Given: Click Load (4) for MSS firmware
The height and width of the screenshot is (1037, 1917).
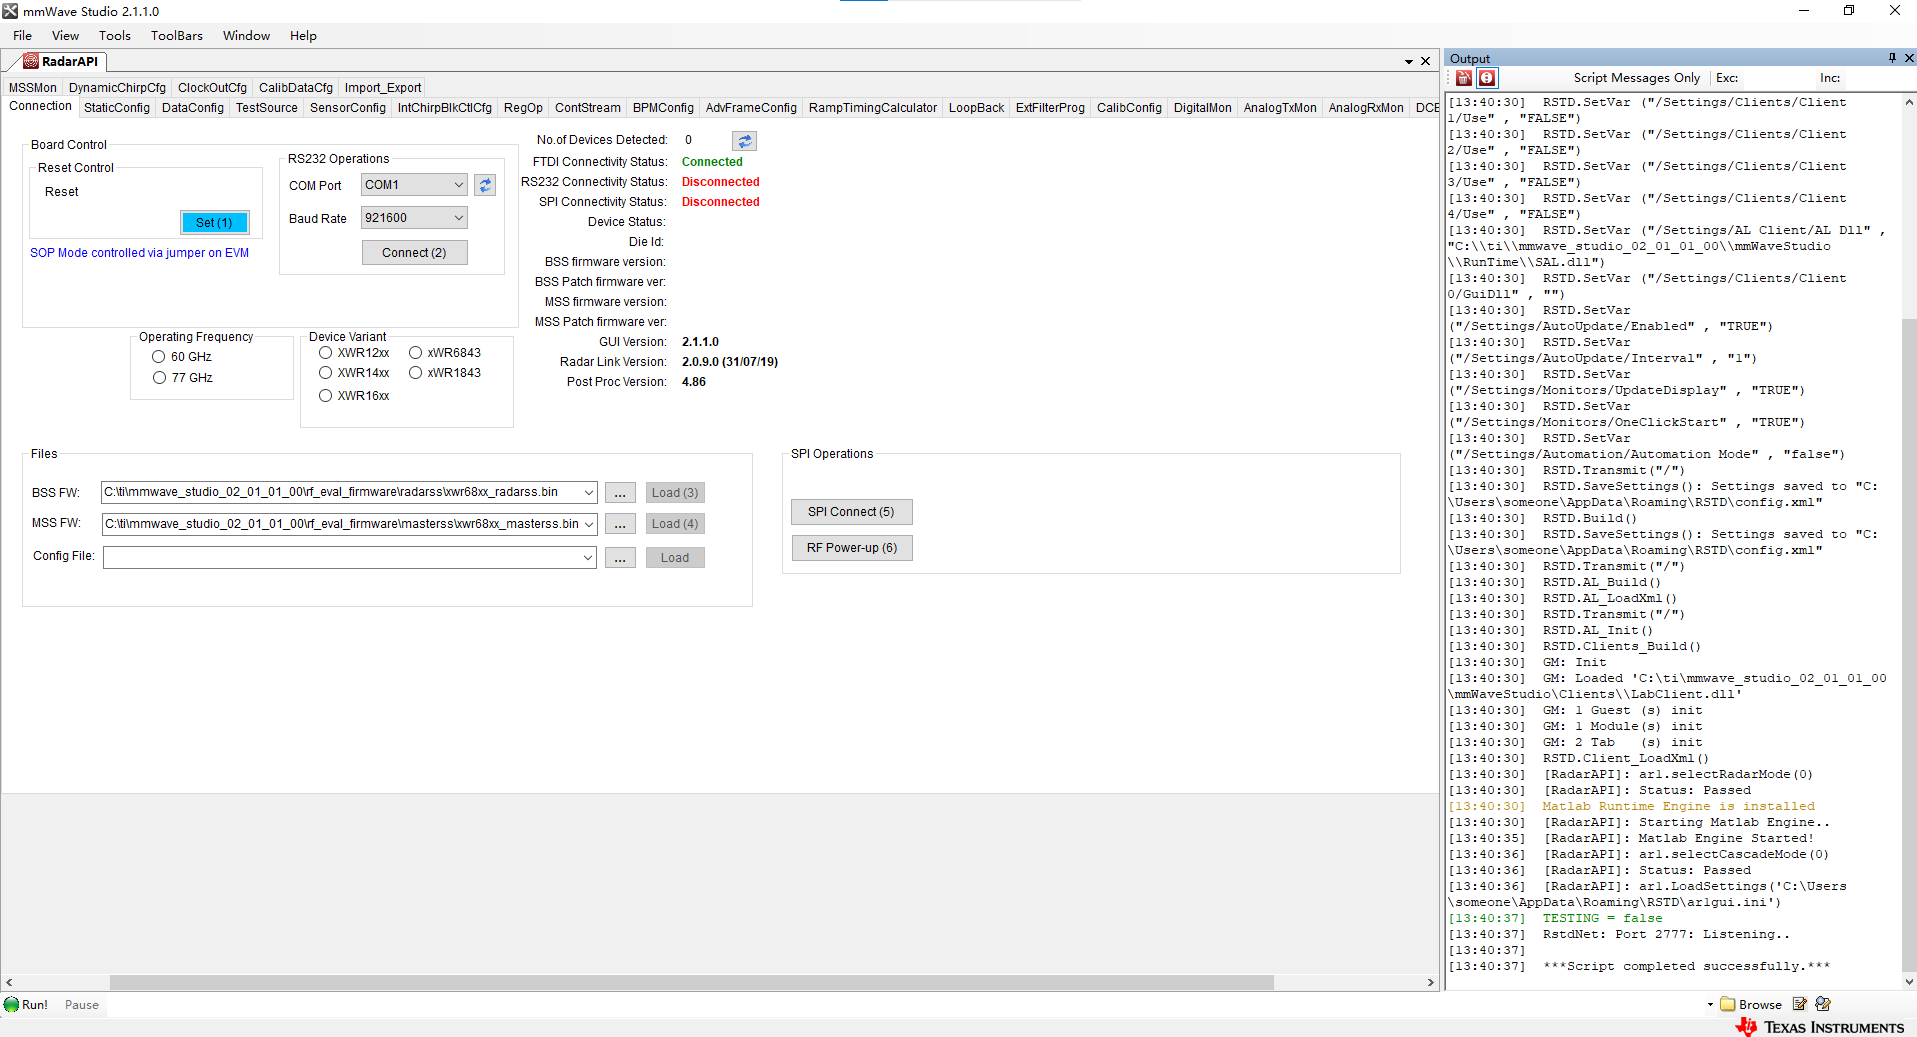Looking at the screenshot, I should tap(675, 524).
